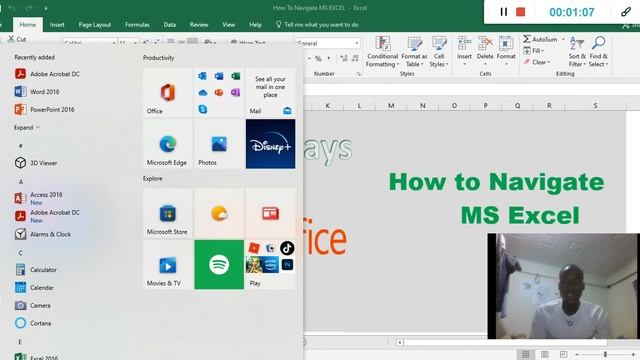640x360 pixels.
Task: Expand the Recently added list
Action: [27, 127]
